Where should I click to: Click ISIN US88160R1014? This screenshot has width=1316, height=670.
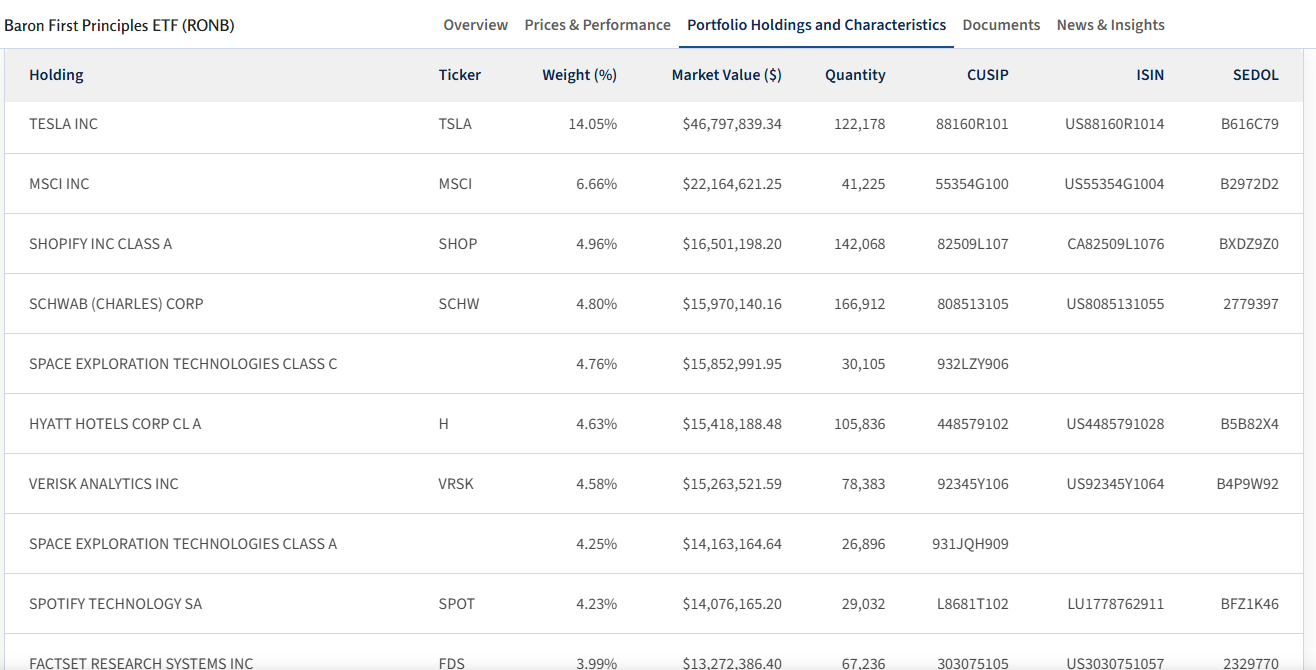click(x=1115, y=124)
